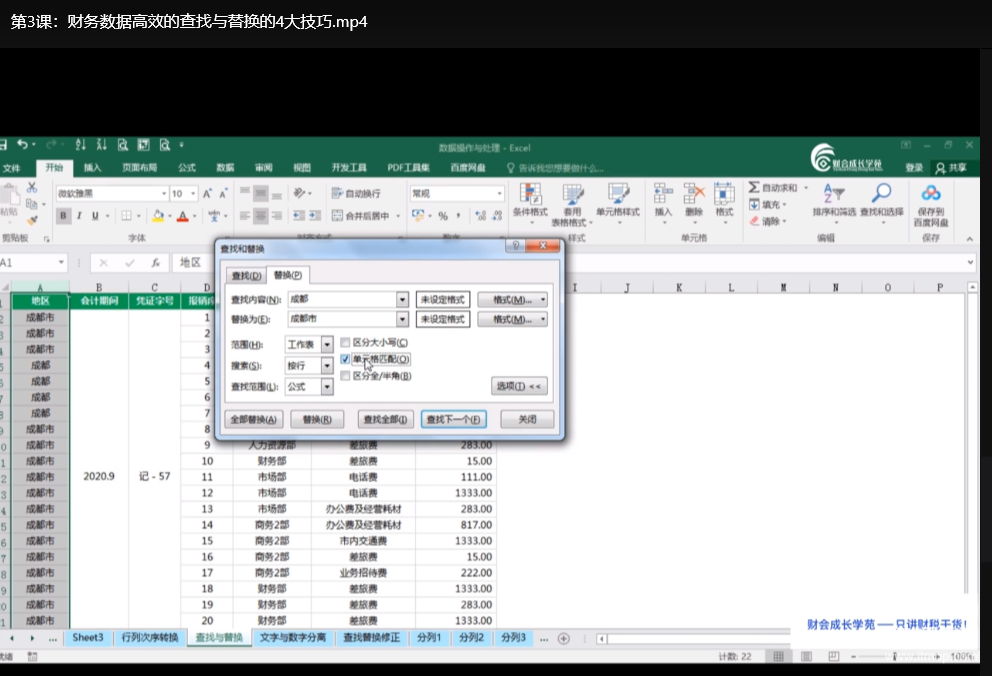Select the Format Painter brush icon

[x=32, y=220]
